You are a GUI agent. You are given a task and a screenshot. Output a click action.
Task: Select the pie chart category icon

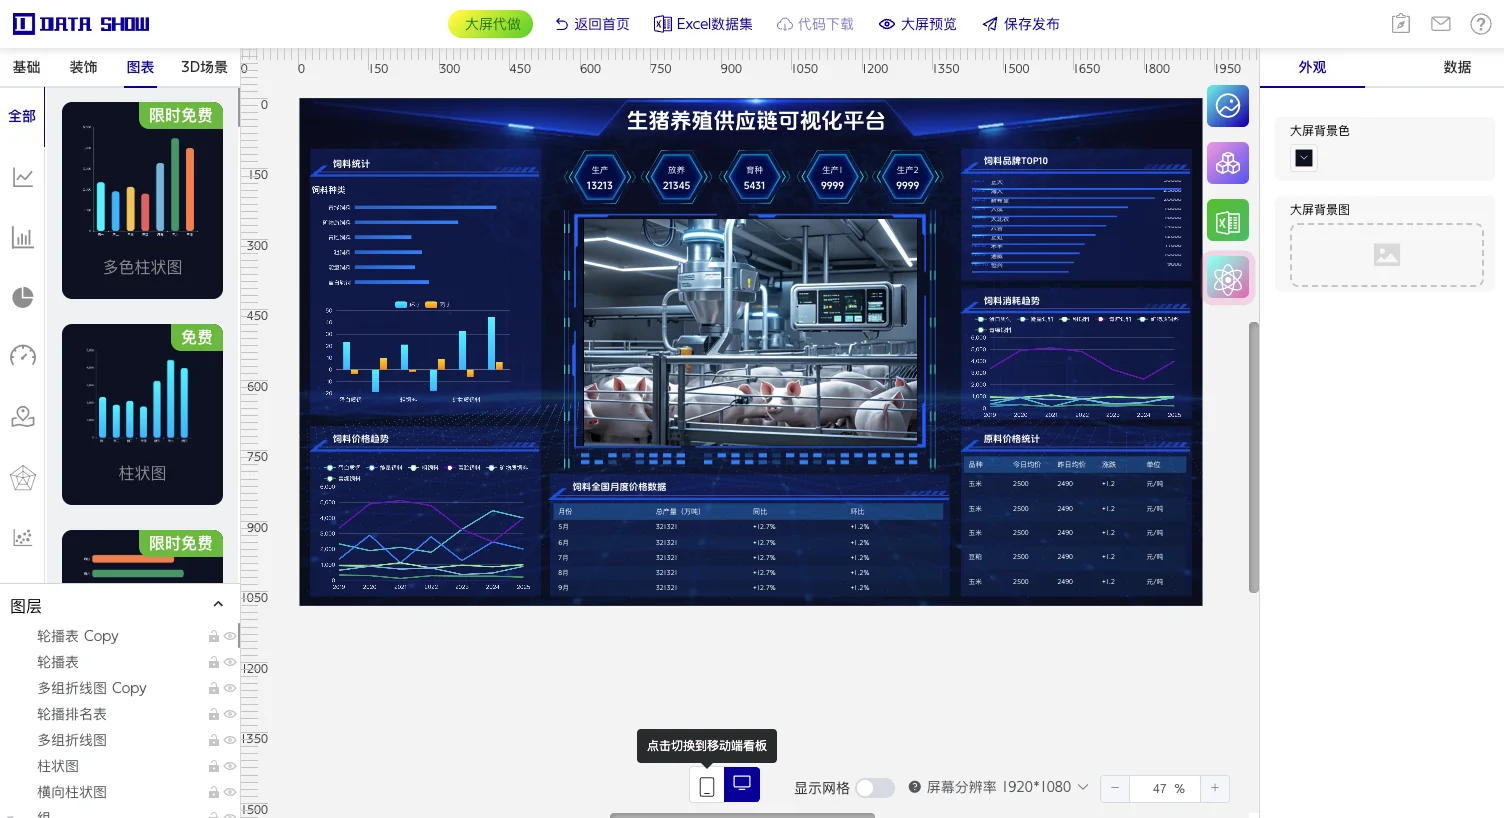(22, 297)
